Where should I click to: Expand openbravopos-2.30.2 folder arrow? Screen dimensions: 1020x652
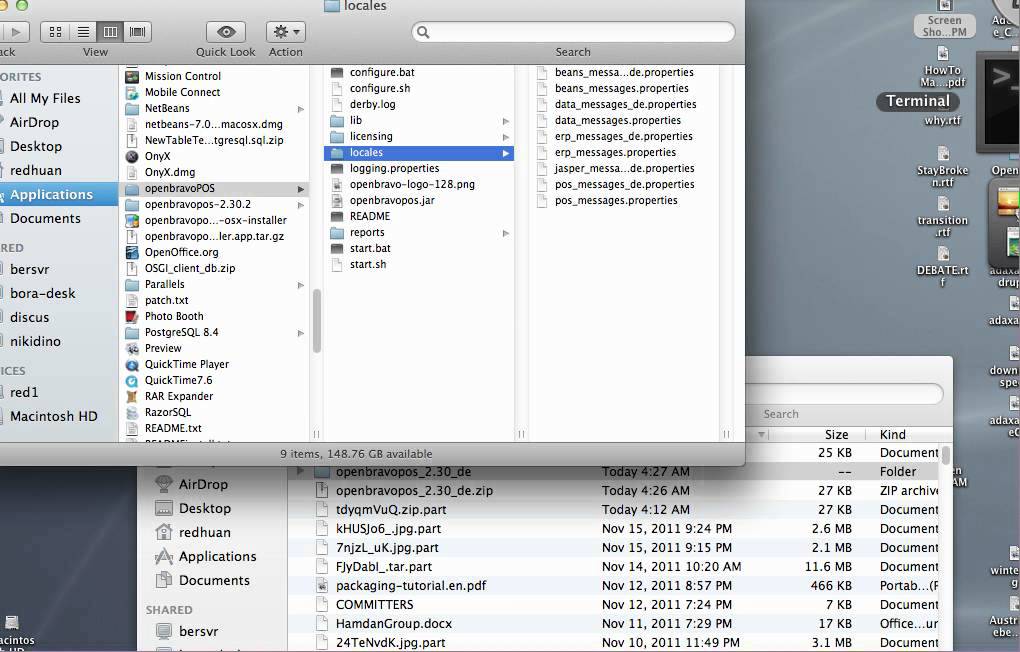coord(301,205)
